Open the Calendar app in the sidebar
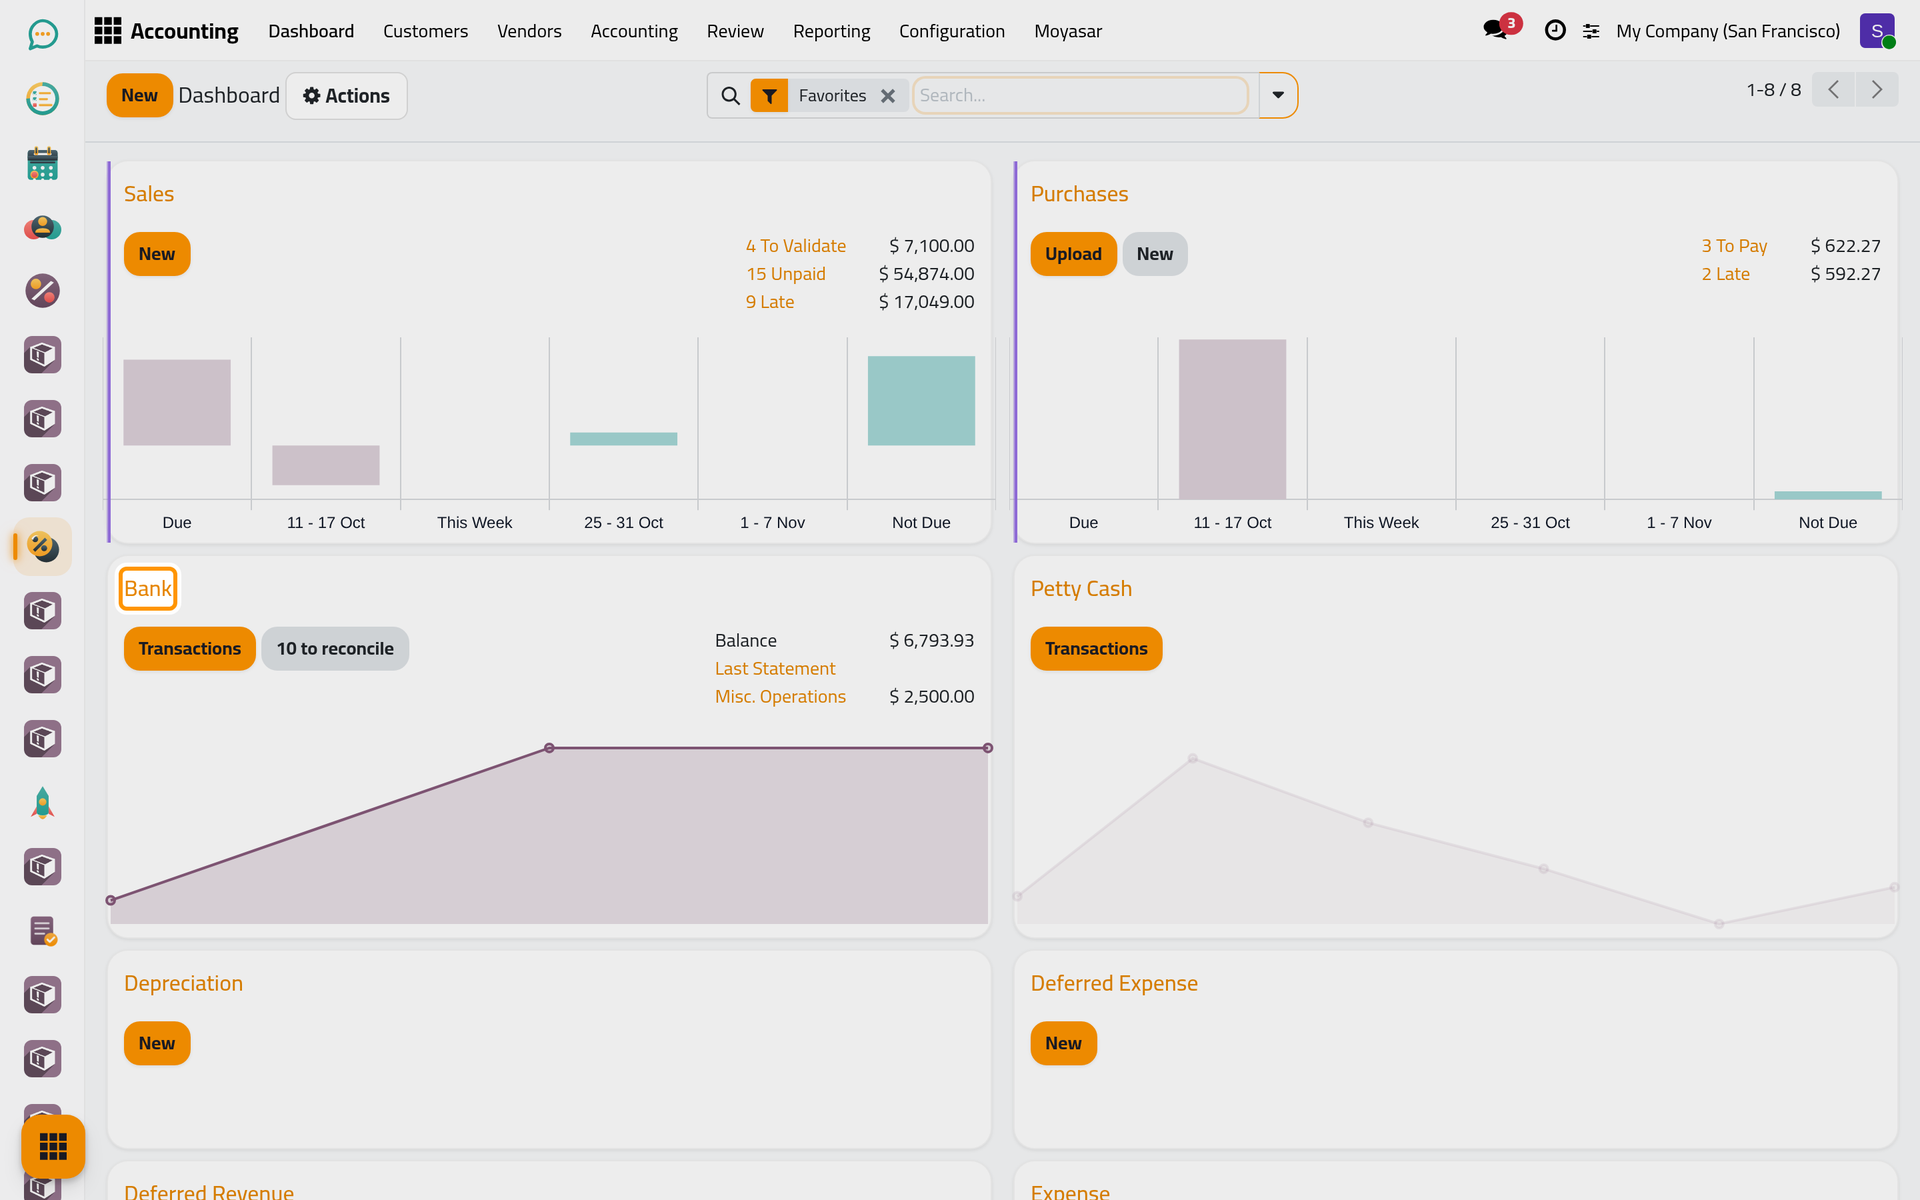 42,163
